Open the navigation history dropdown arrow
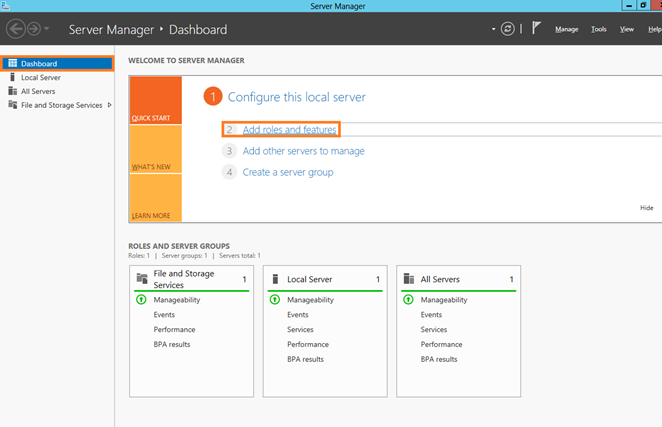662x427 pixels. tap(47, 30)
